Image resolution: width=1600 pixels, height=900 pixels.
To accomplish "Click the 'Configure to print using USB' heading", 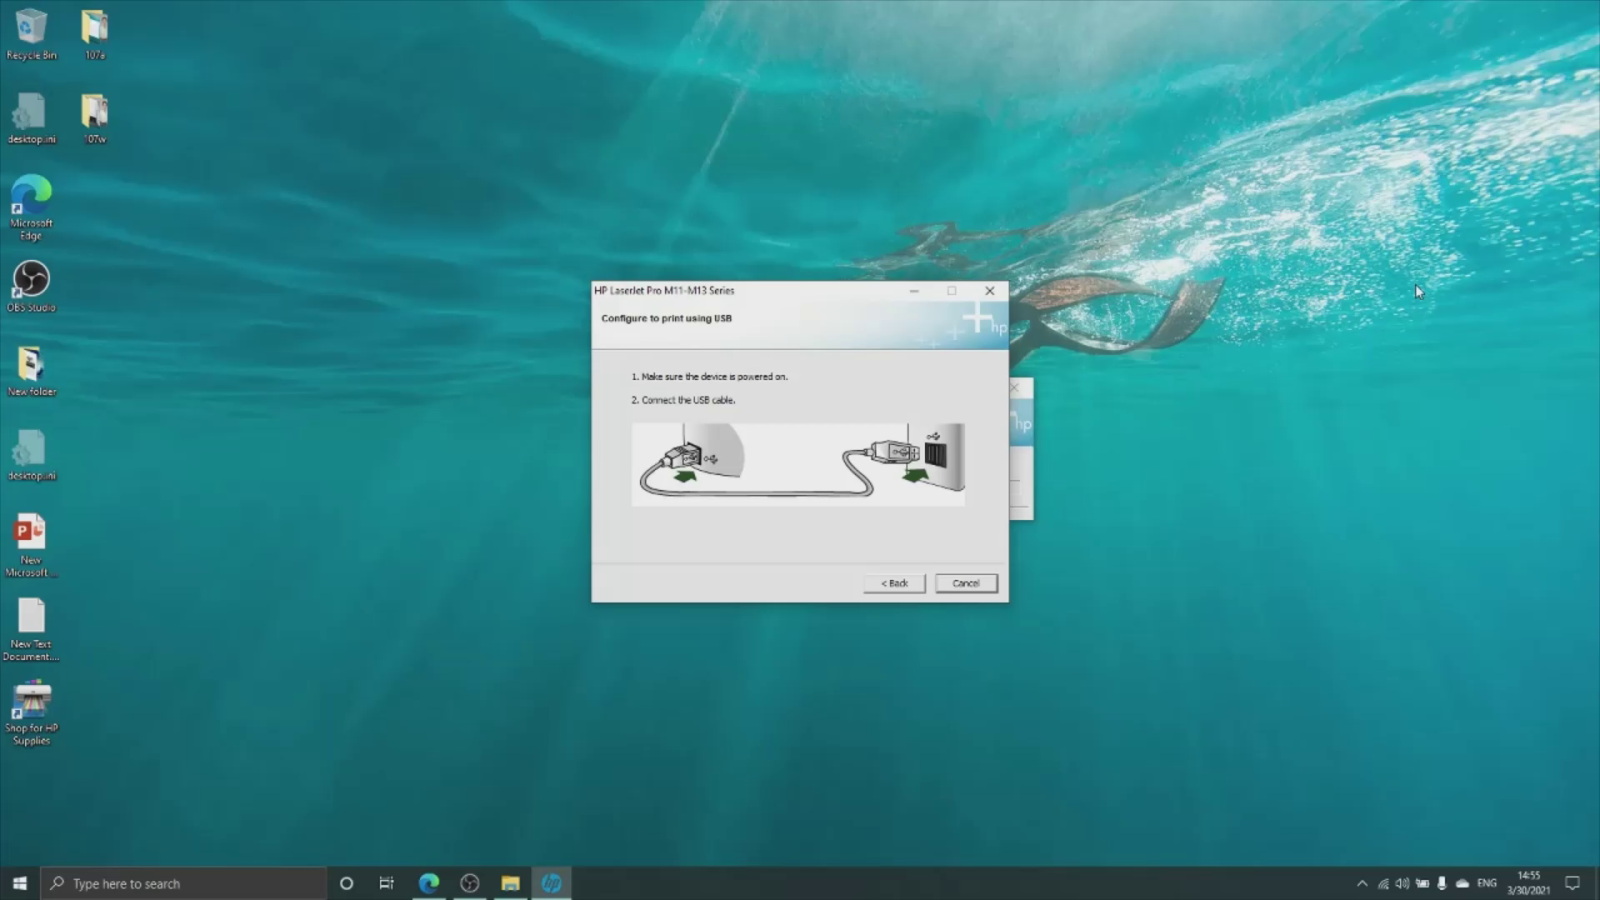I will [666, 318].
